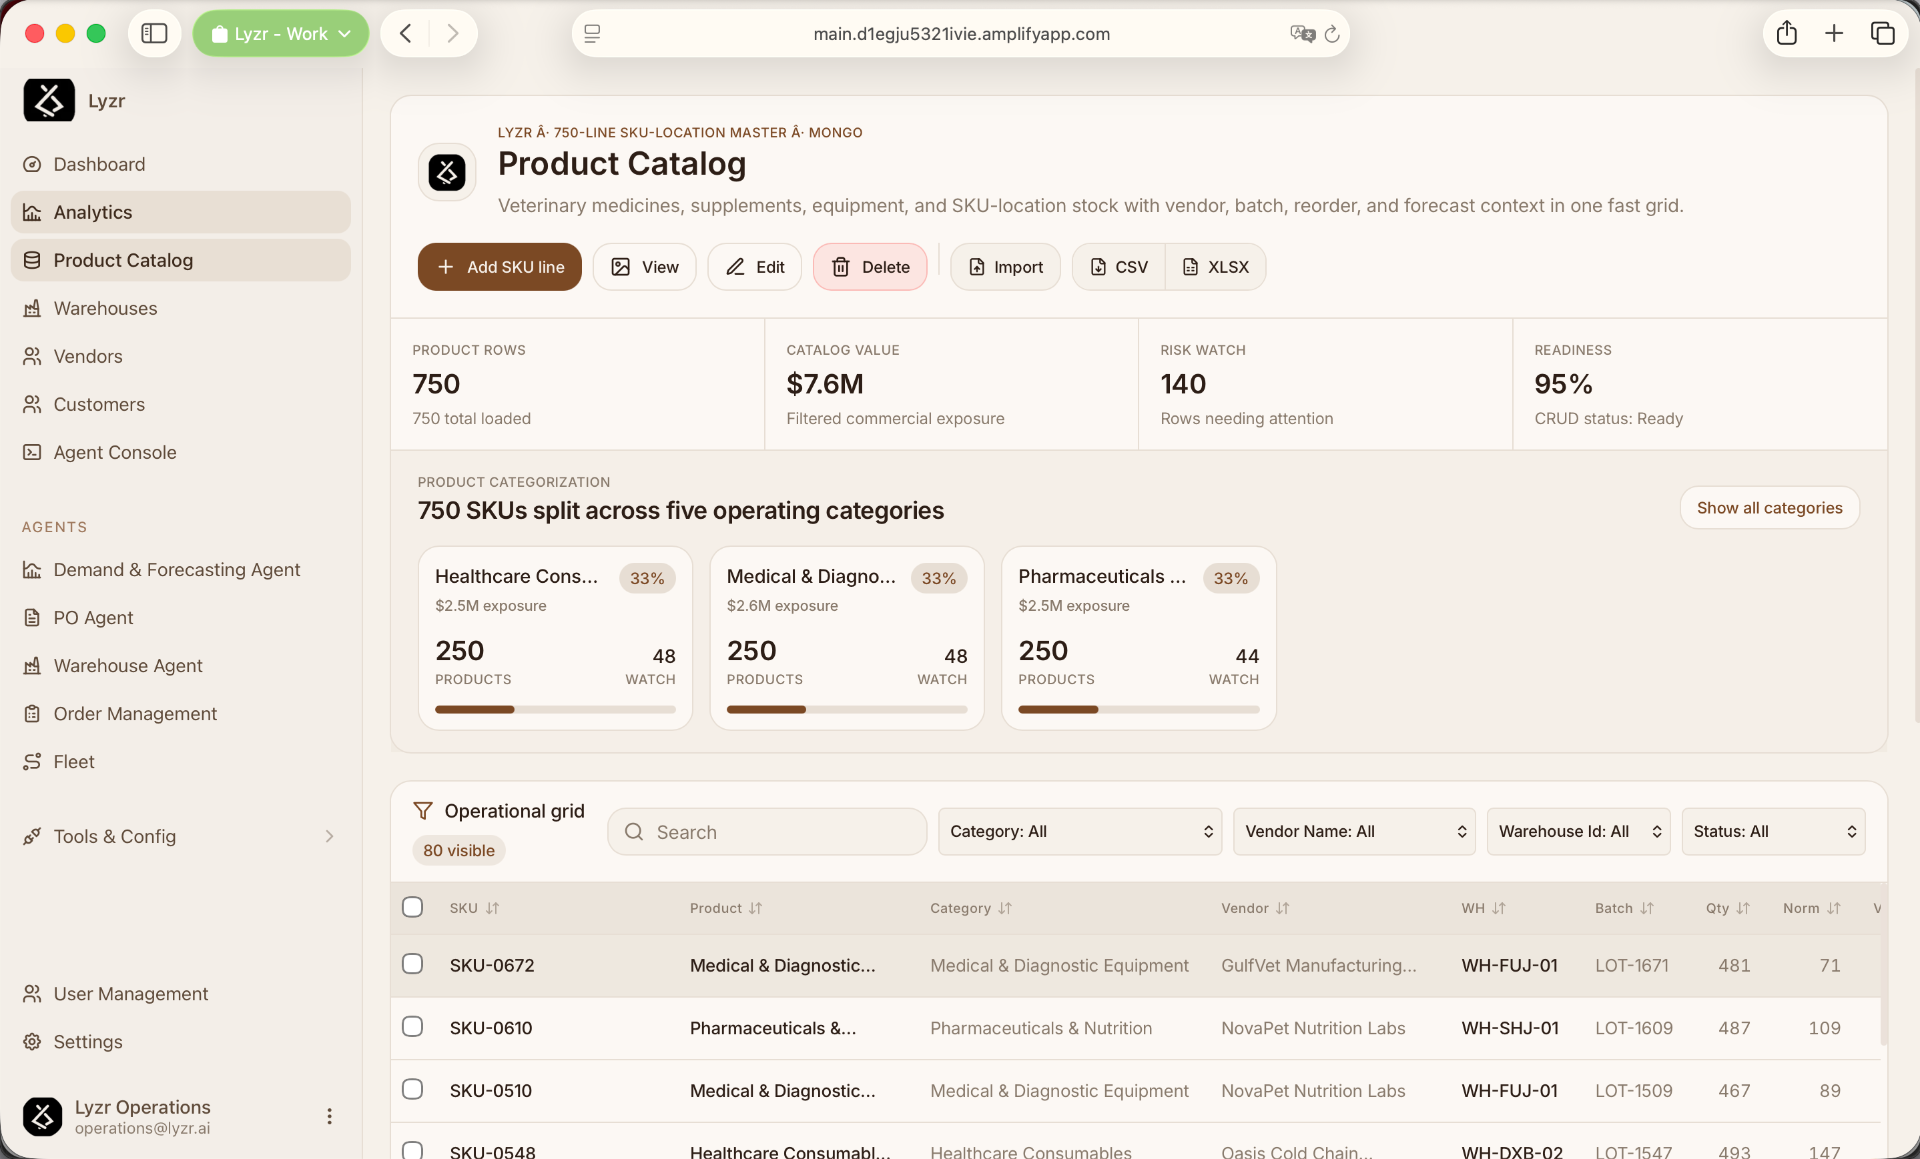Open the Lyzr - Work profile dropdown
Screen dimensions: 1920x1159
click(281, 34)
